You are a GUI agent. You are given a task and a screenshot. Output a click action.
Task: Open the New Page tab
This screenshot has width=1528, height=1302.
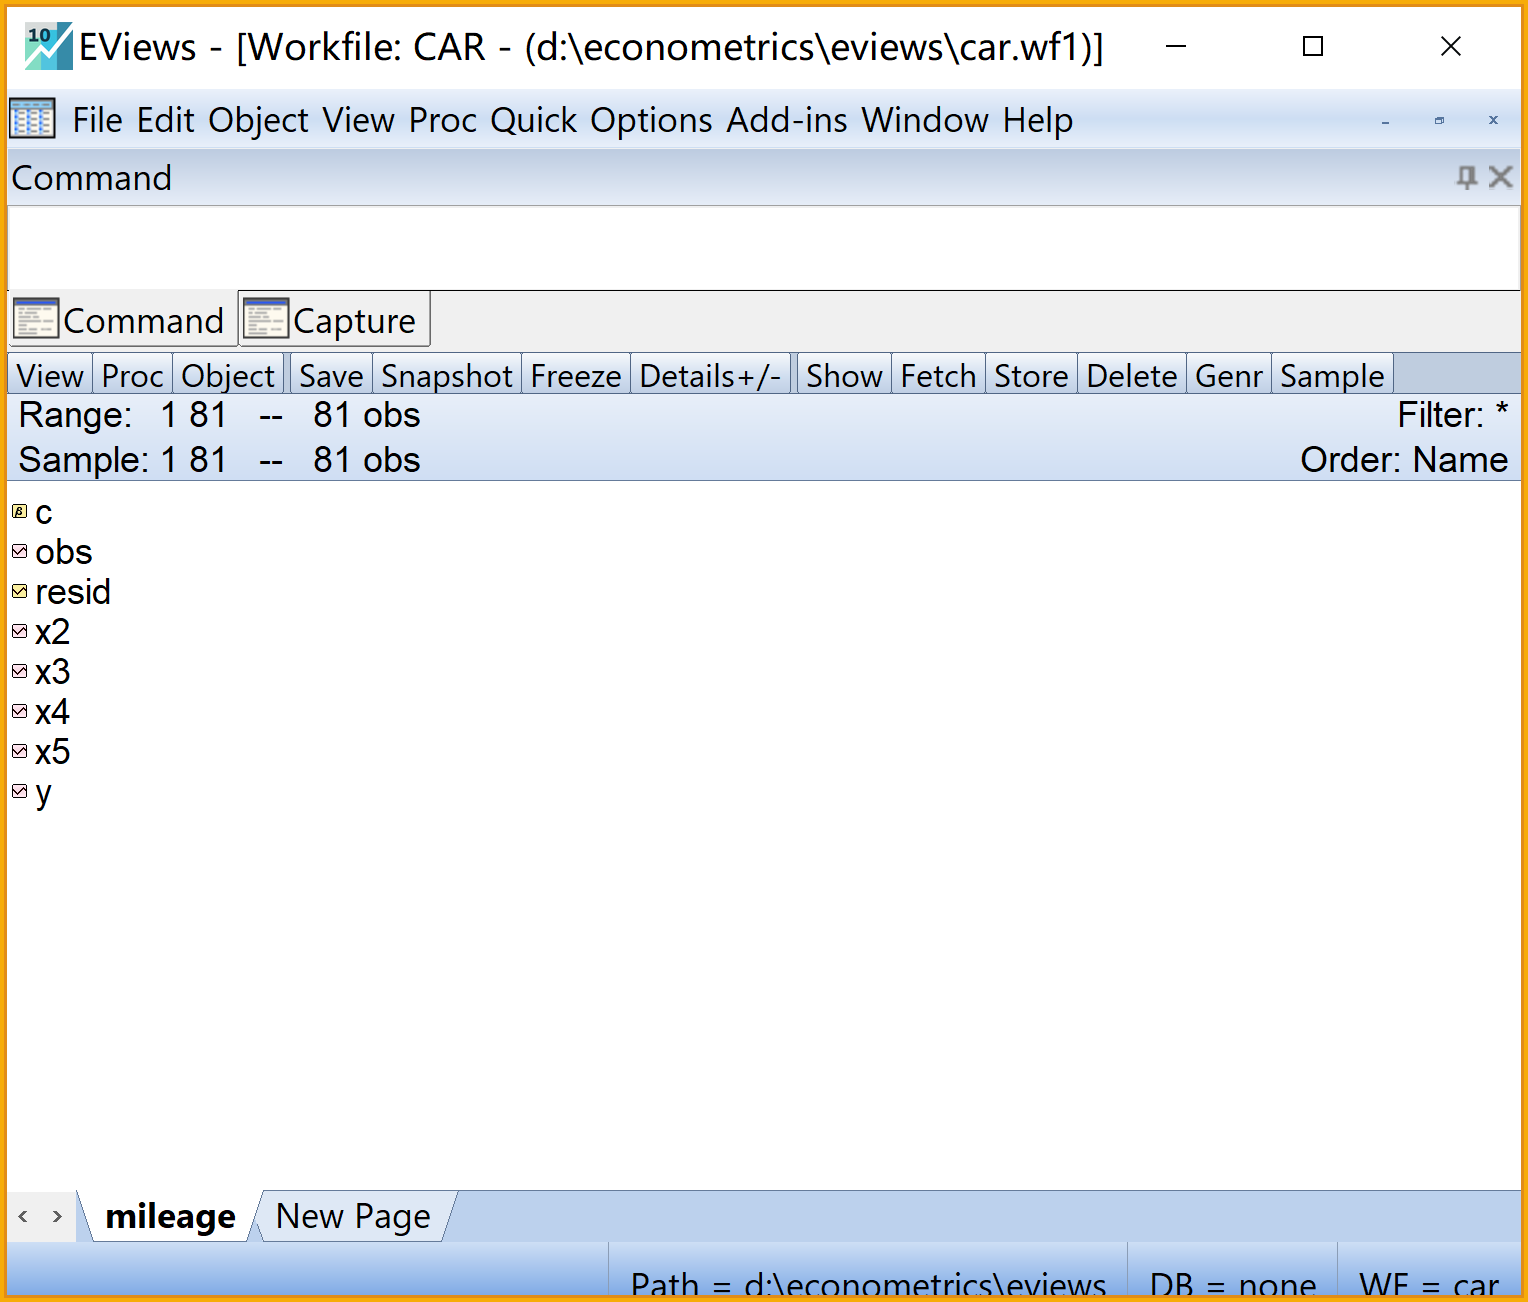(353, 1216)
